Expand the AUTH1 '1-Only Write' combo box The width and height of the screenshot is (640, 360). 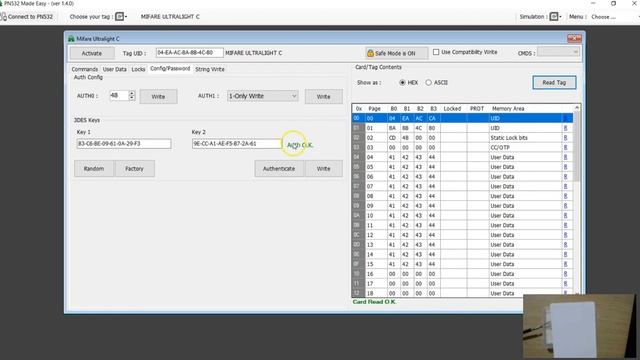point(262,96)
